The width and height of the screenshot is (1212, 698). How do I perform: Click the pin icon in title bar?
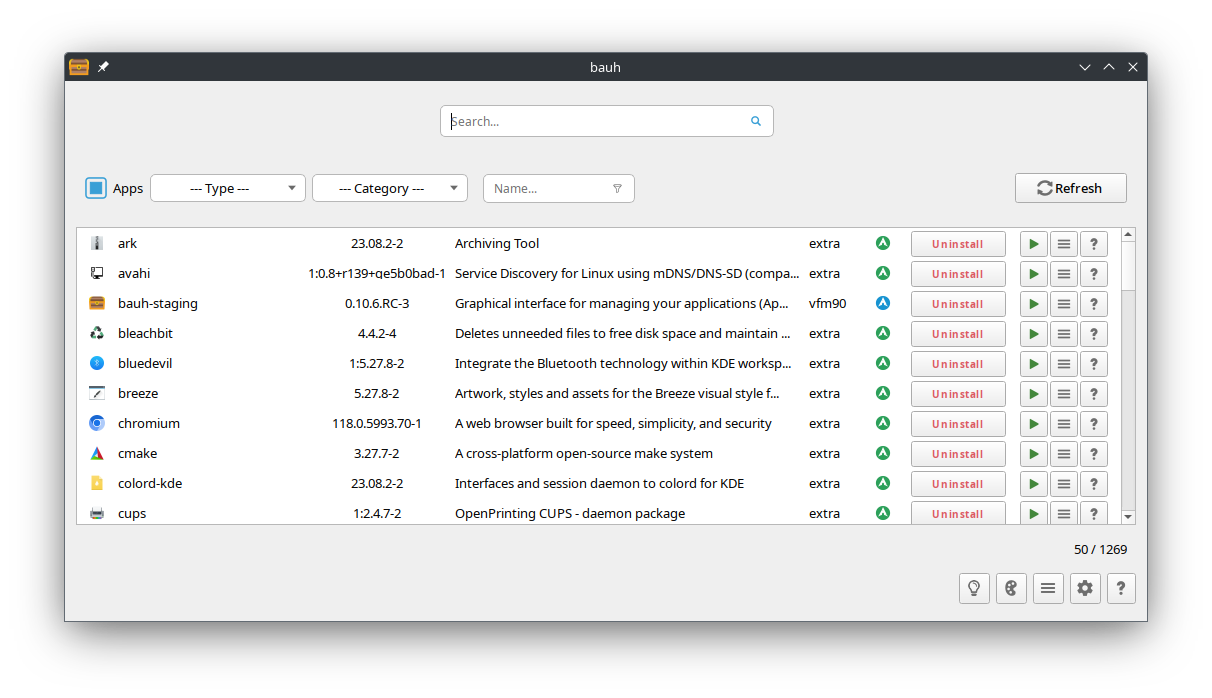click(103, 67)
